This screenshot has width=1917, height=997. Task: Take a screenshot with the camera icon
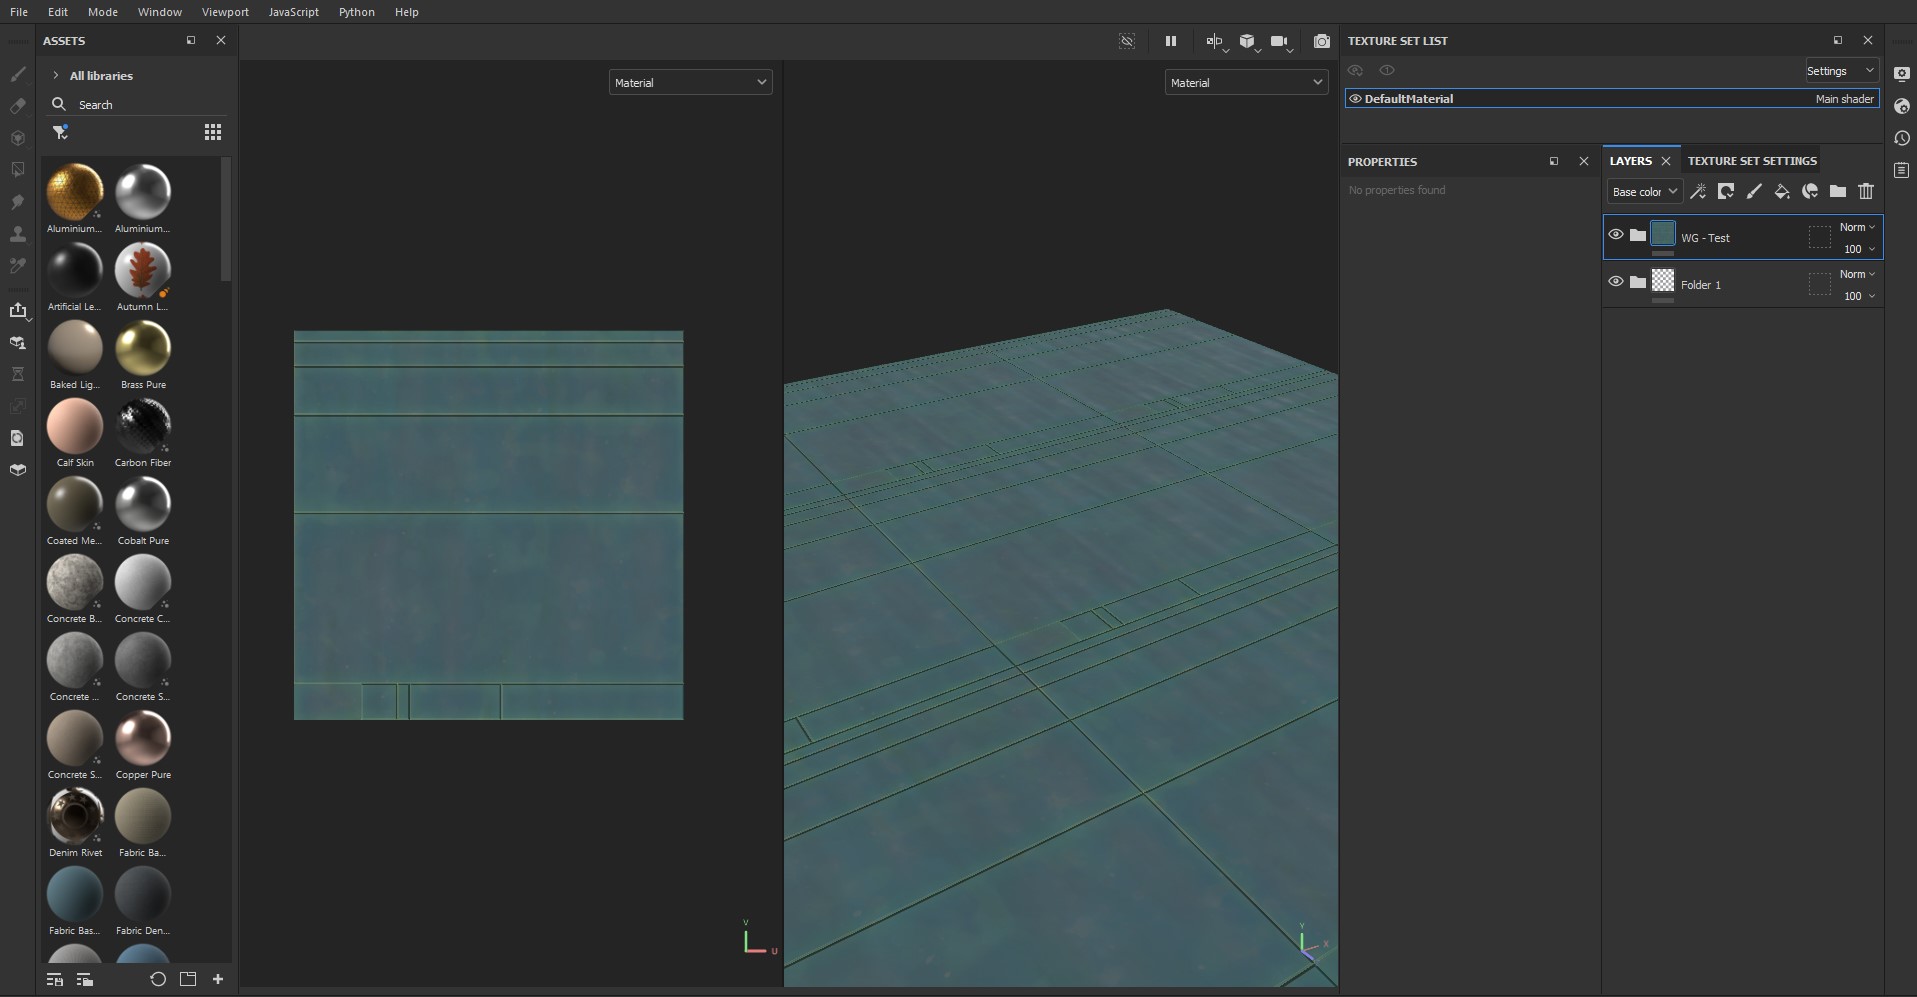pyautogui.click(x=1321, y=41)
